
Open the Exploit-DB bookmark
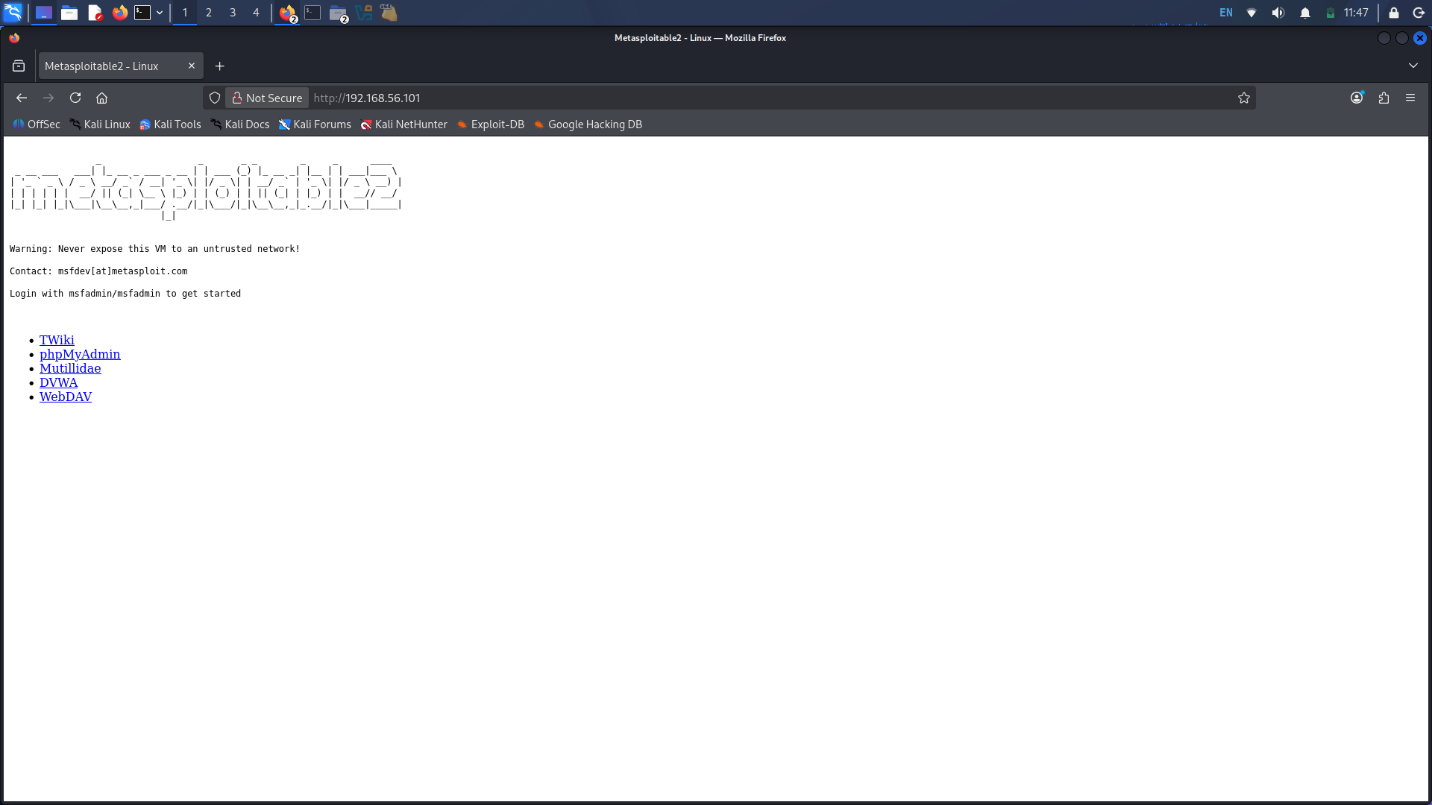click(490, 124)
